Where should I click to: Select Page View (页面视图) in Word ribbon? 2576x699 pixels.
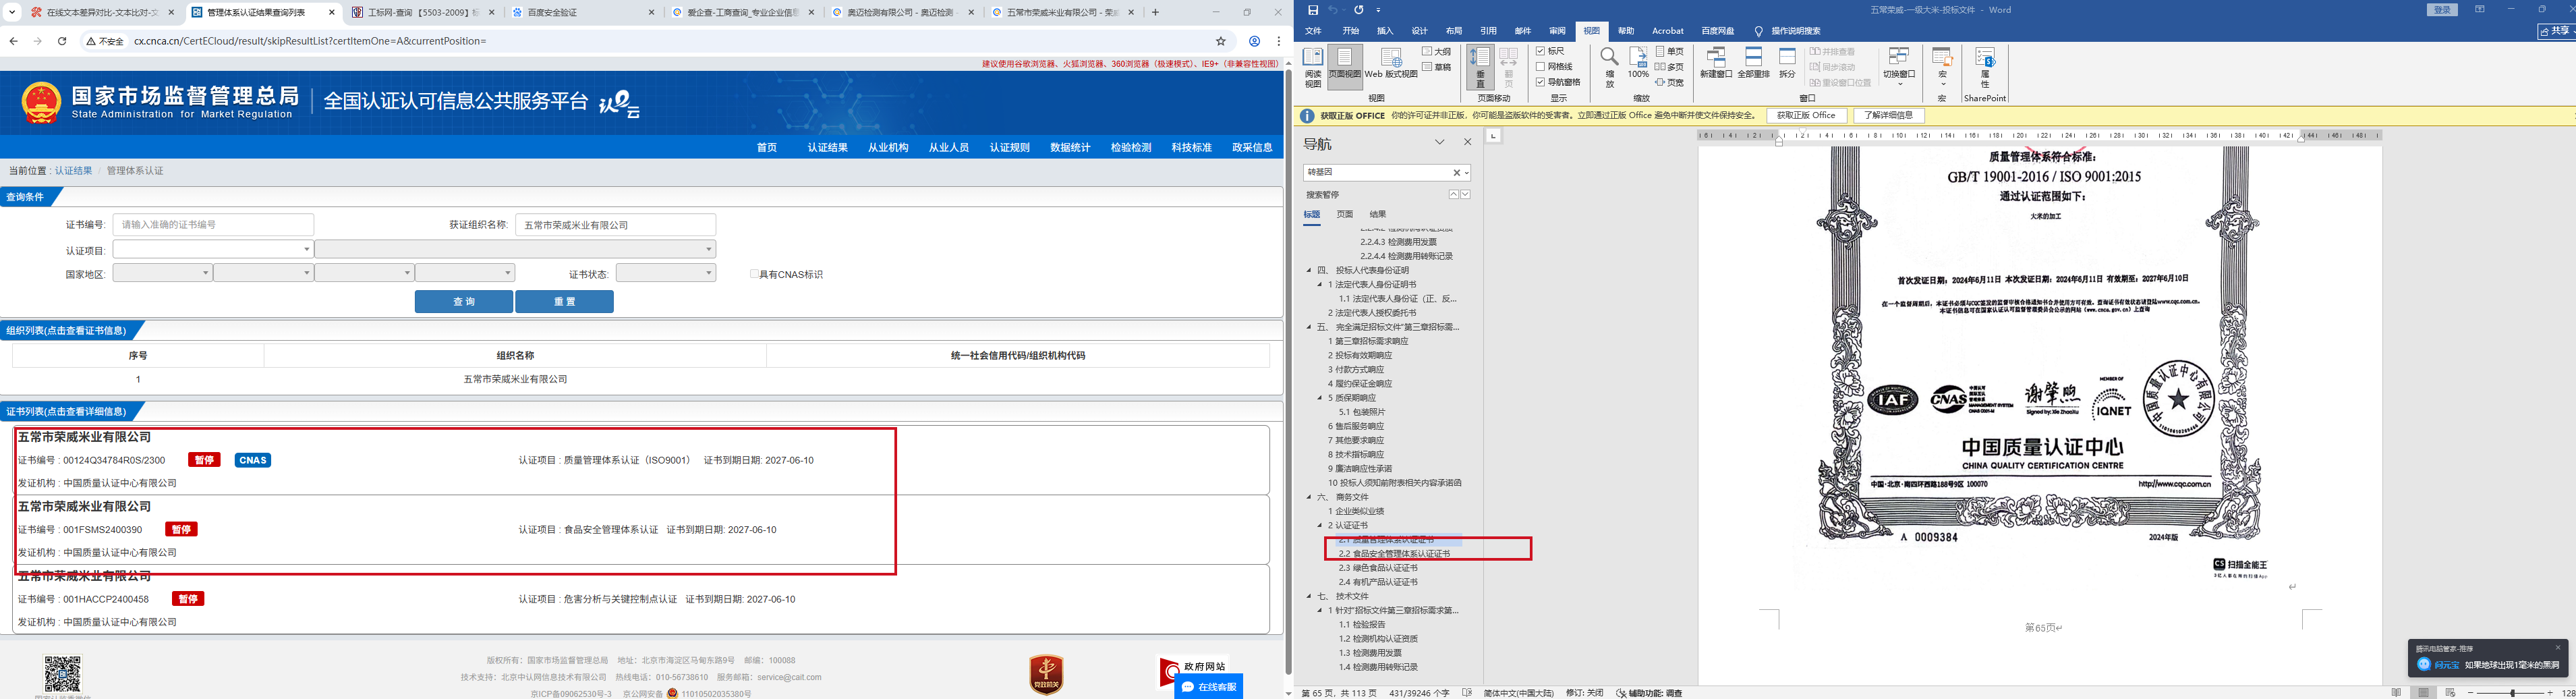1345,67
